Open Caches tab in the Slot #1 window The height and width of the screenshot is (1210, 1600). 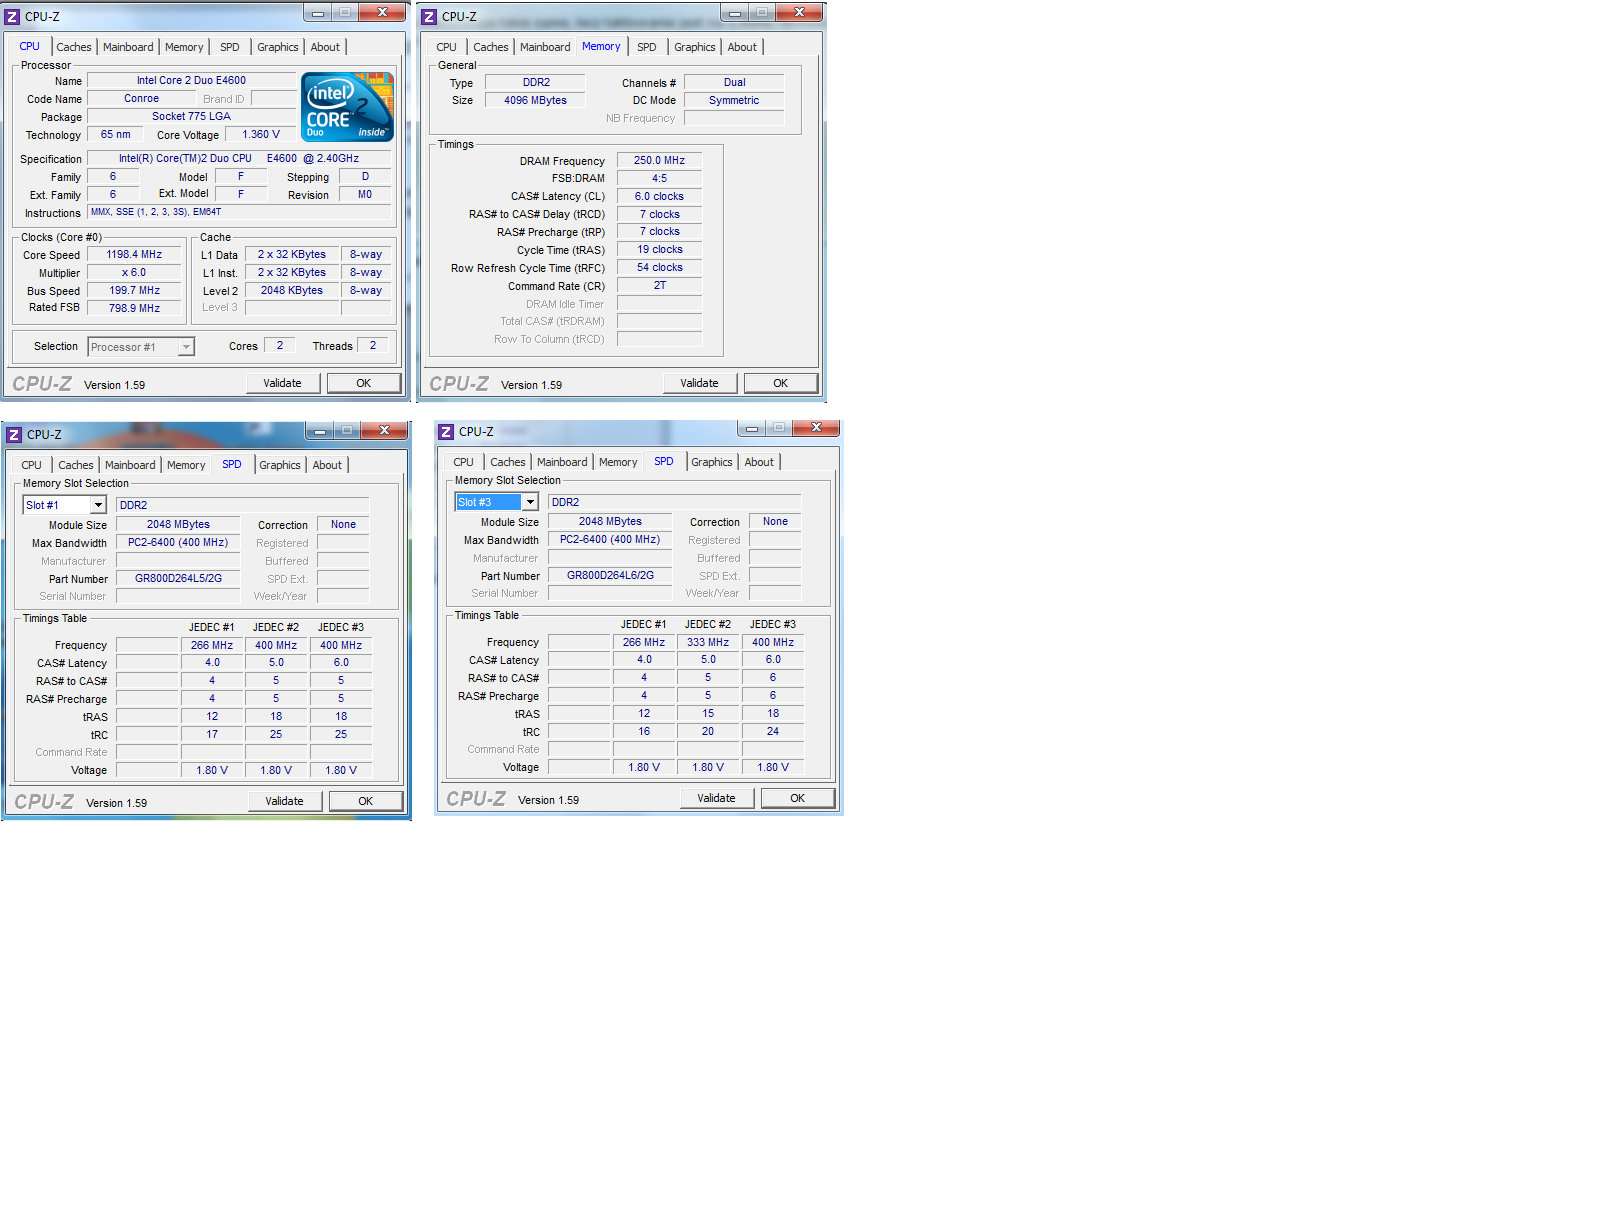(x=76, y=465)
